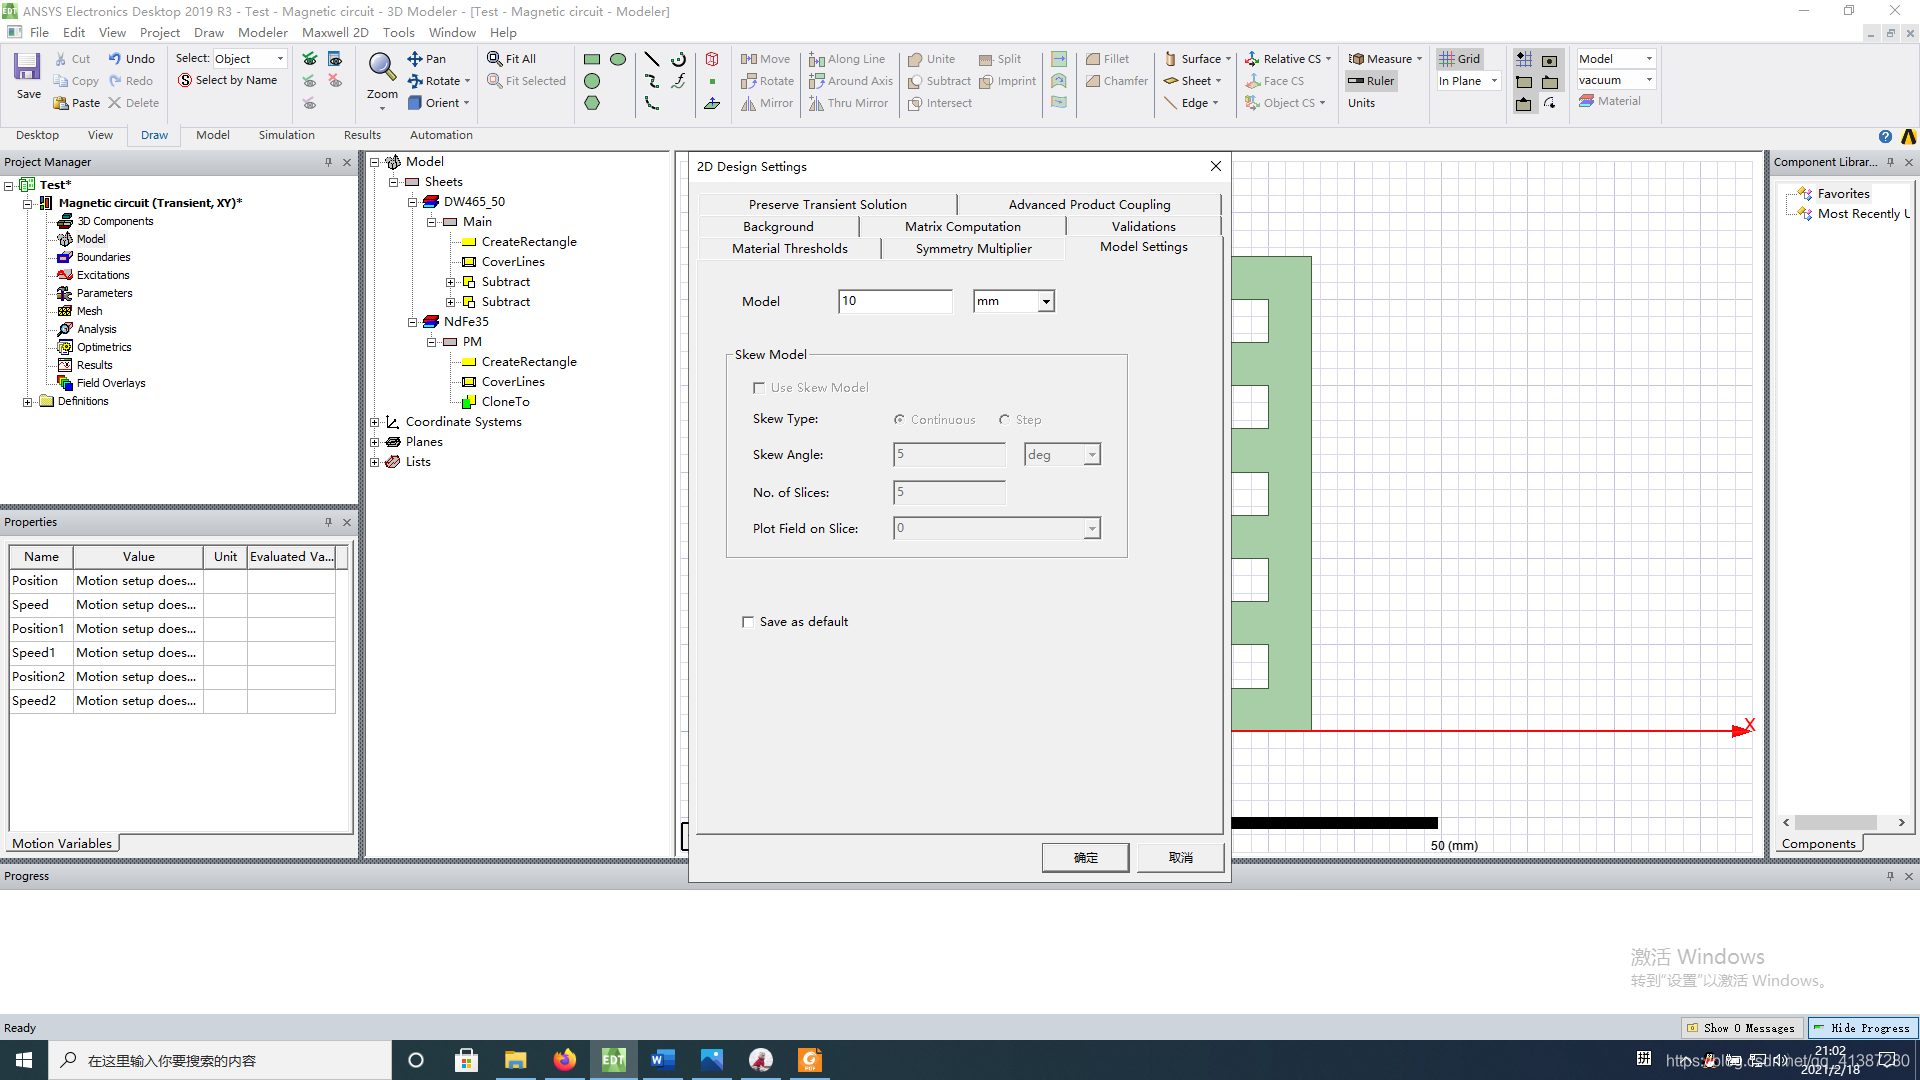Click the red 3D box region tool
Viewport: 1920px width, 1080px height.
[x=712, y=59]
